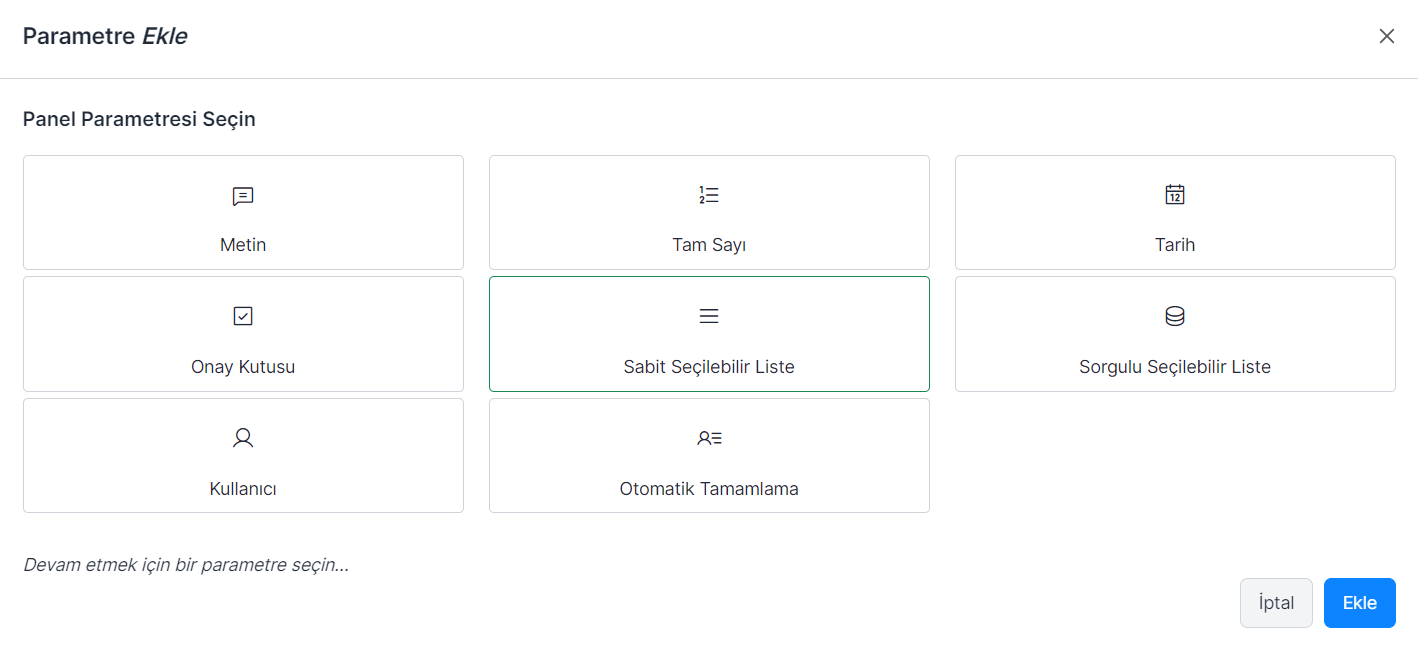
Task: Pick the Sorgulu Seçilebilir Liste label
Action: pos(1175,367)
